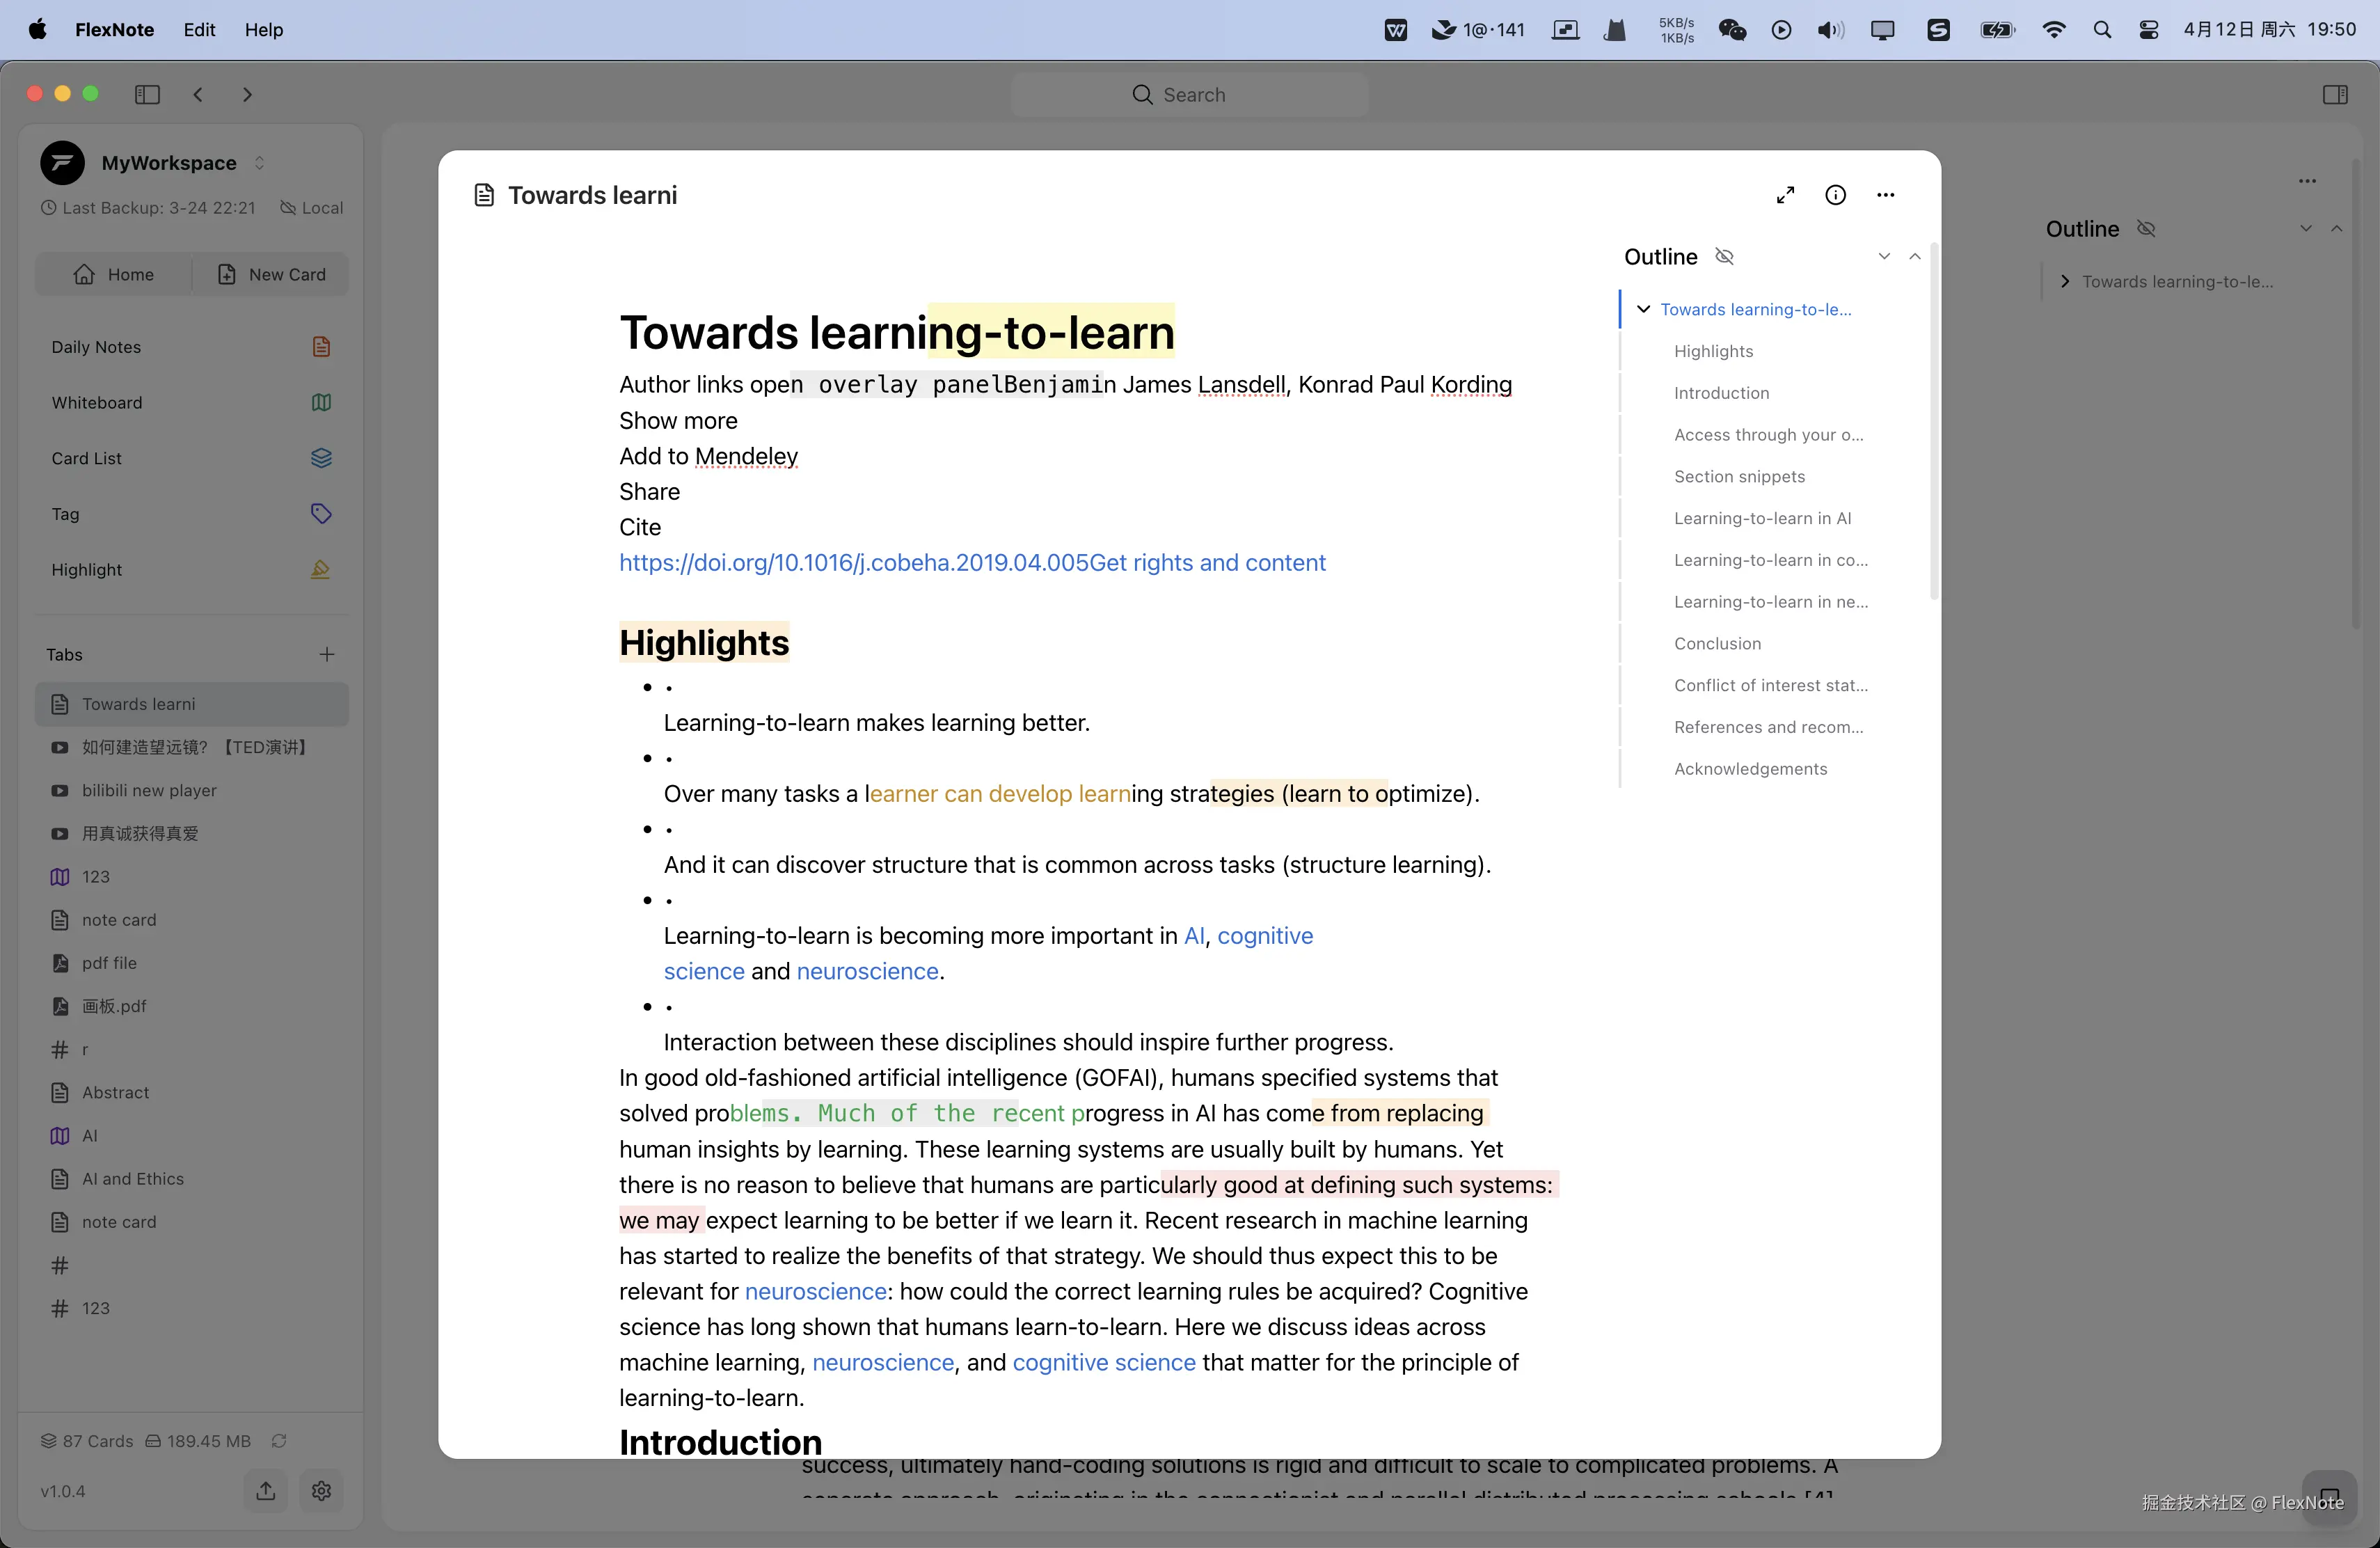Image resolution: width=2380 pixels, height=1548 pixels.
Task: Open the doi.org article link
Action: [853, 562]
